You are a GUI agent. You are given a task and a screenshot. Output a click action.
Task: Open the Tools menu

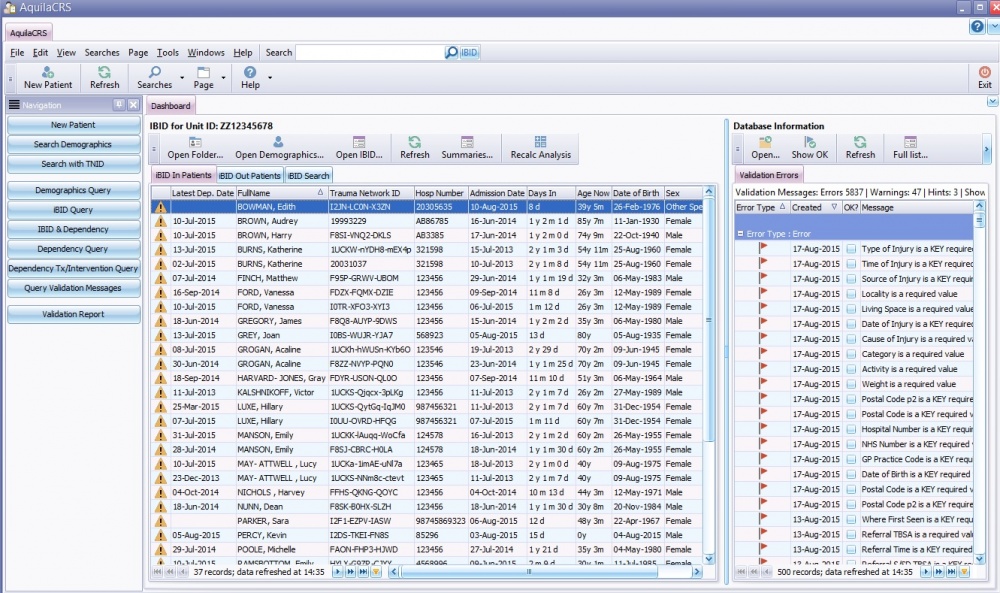[167, 52]
